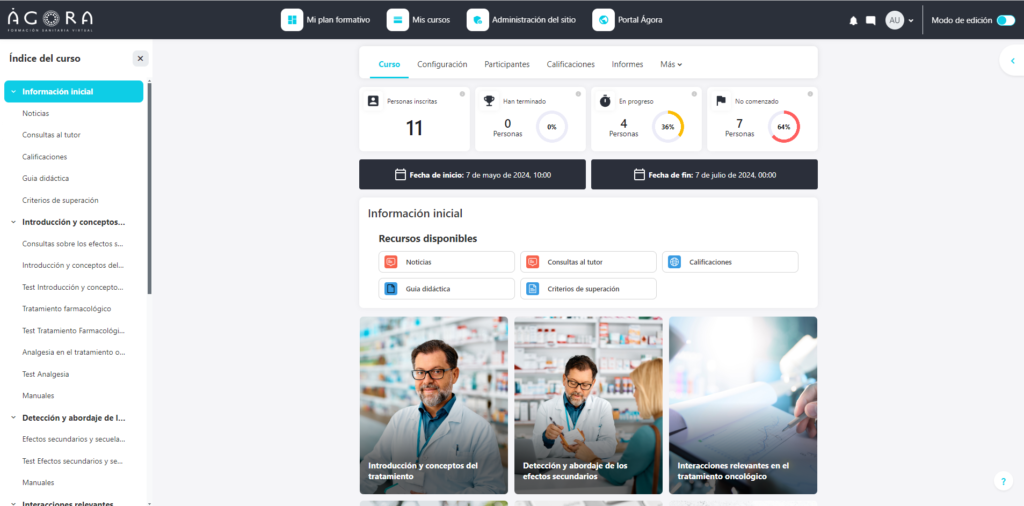The height and width of the screenshot is (506, 1024).
Task: Select Analgesia en el tratamiento index item
Action: pos(74,353)
